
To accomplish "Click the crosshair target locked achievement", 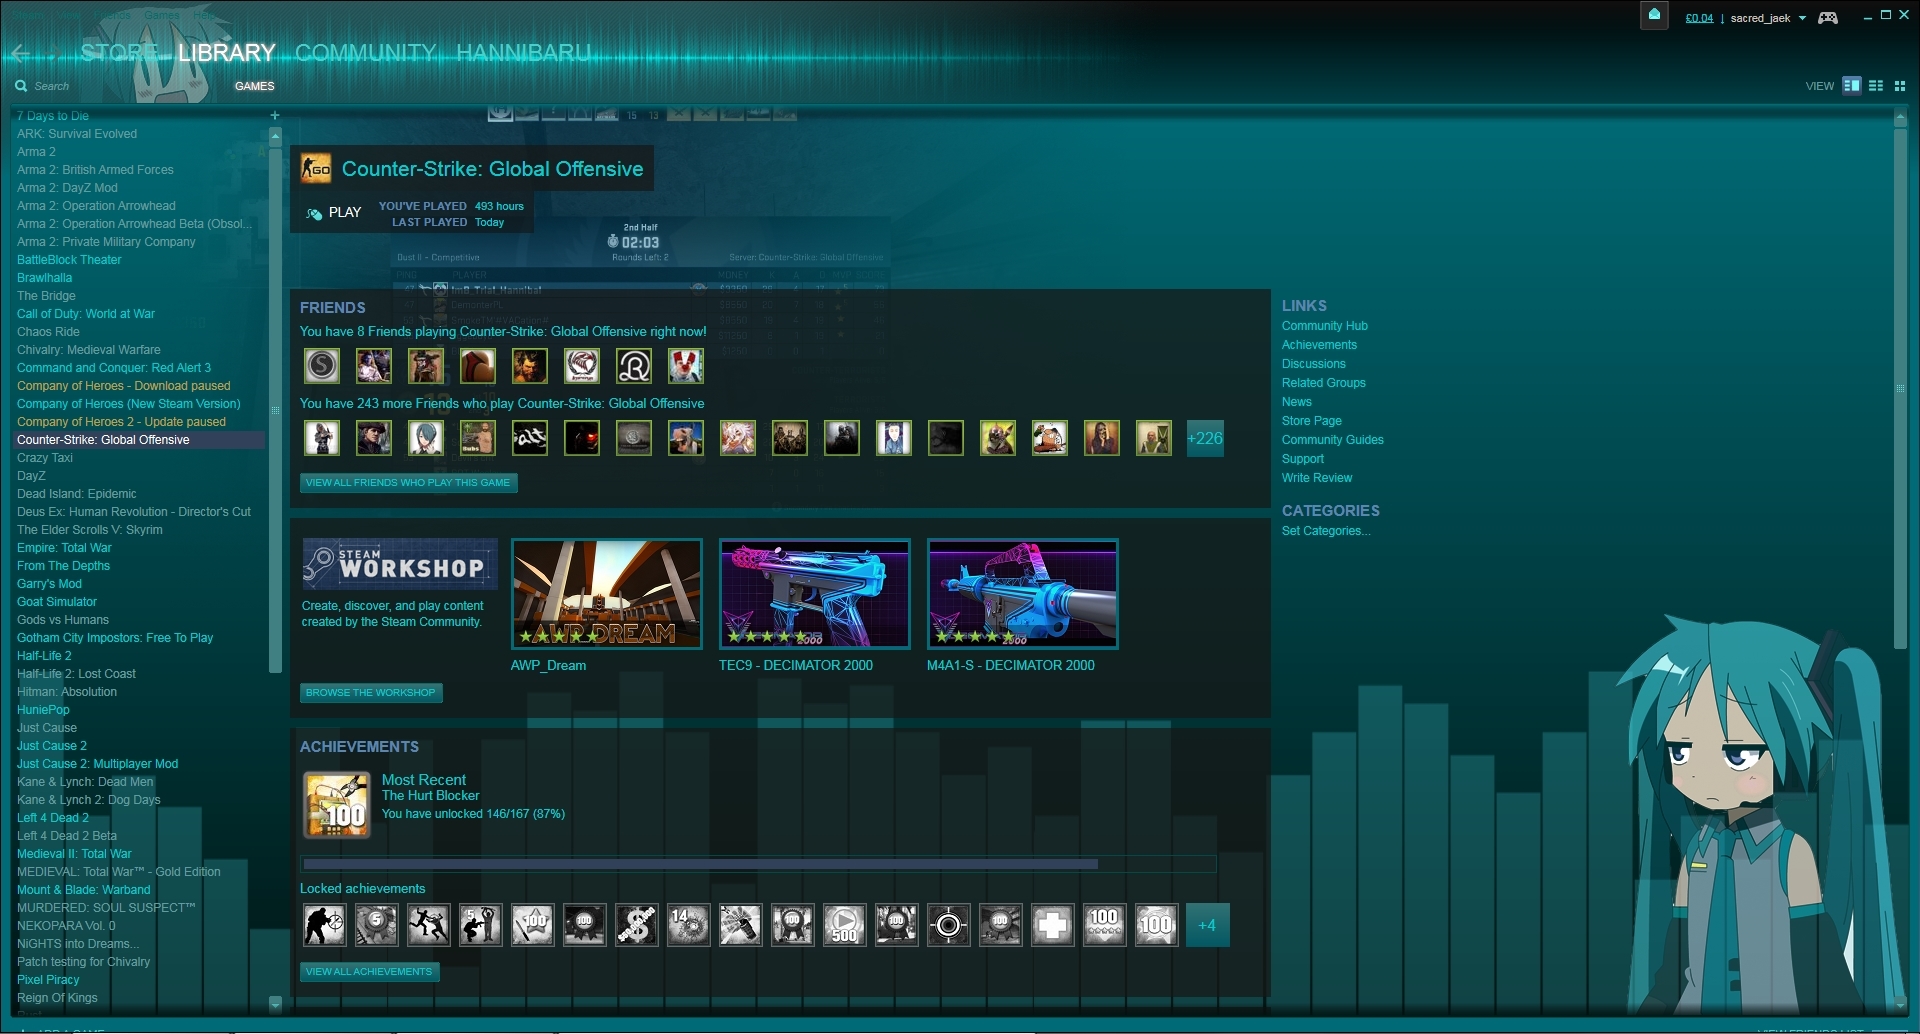I will click(948, 925).
